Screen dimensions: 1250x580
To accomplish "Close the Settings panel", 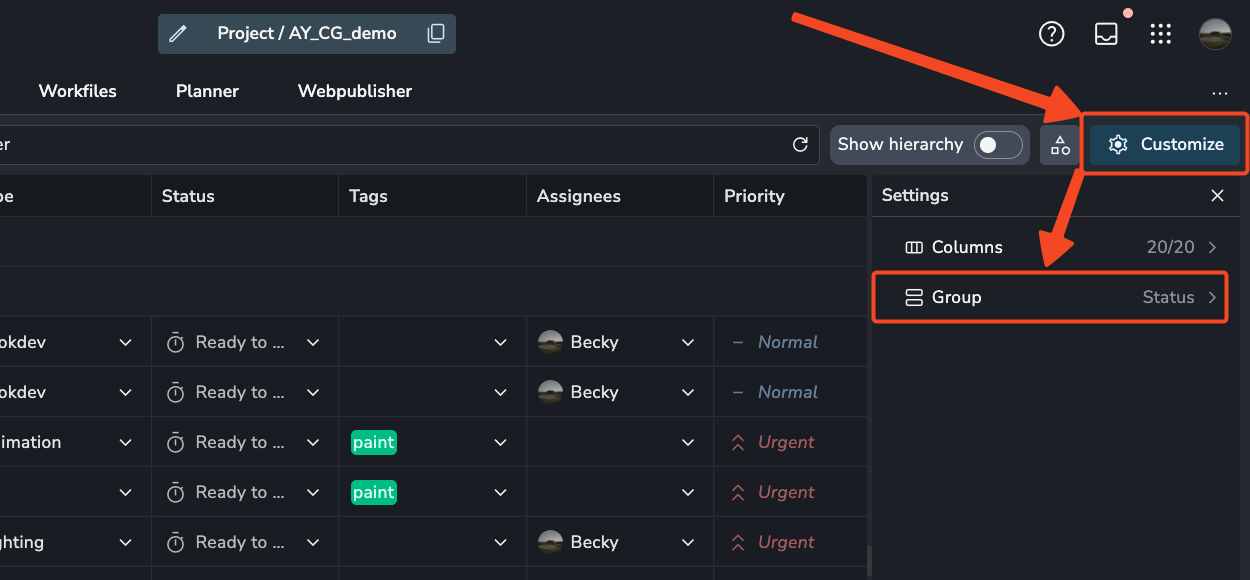I will click(1217, 196).
